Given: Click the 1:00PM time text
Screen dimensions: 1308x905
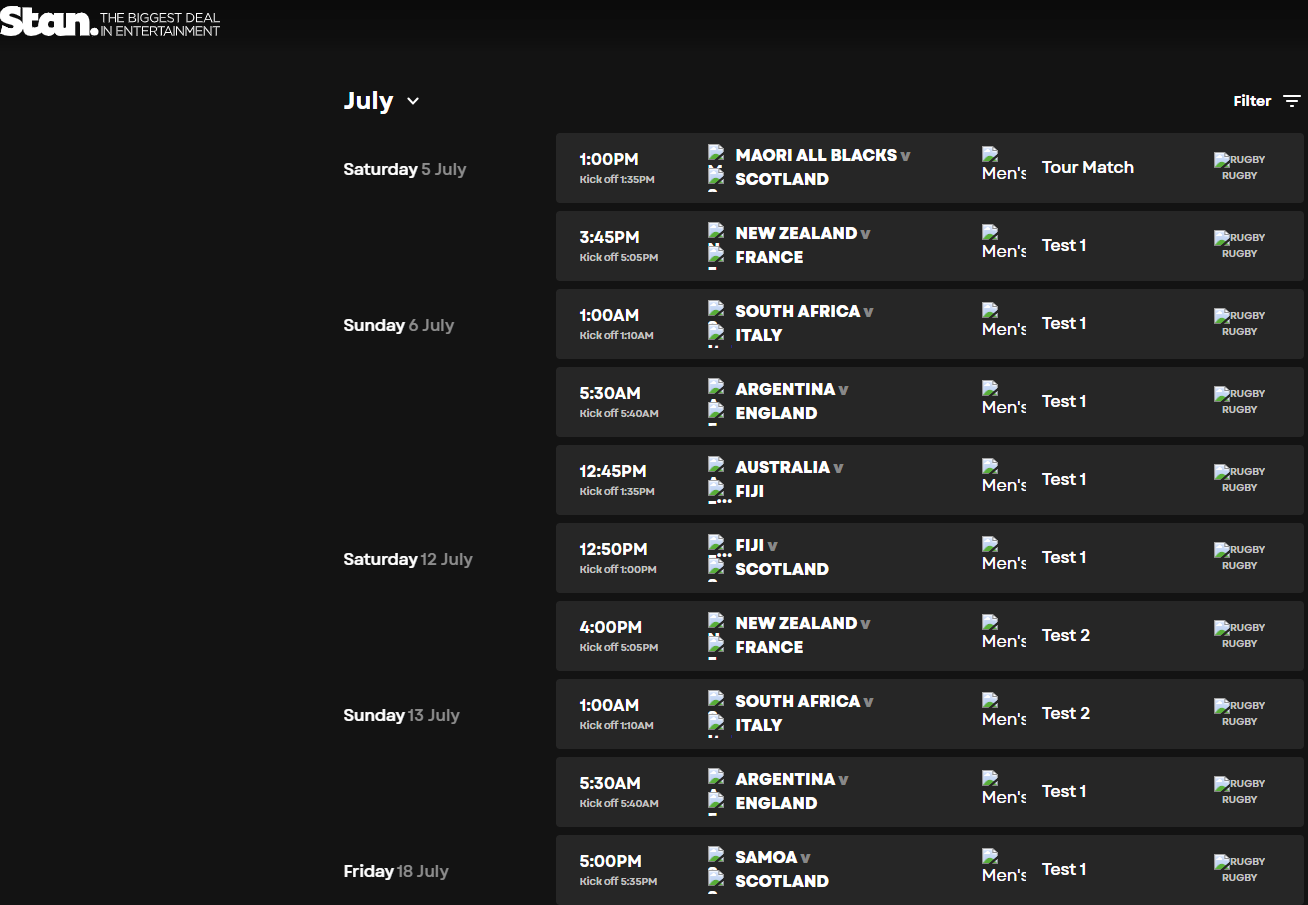Looking at the screenshot, I should [609, 159].
